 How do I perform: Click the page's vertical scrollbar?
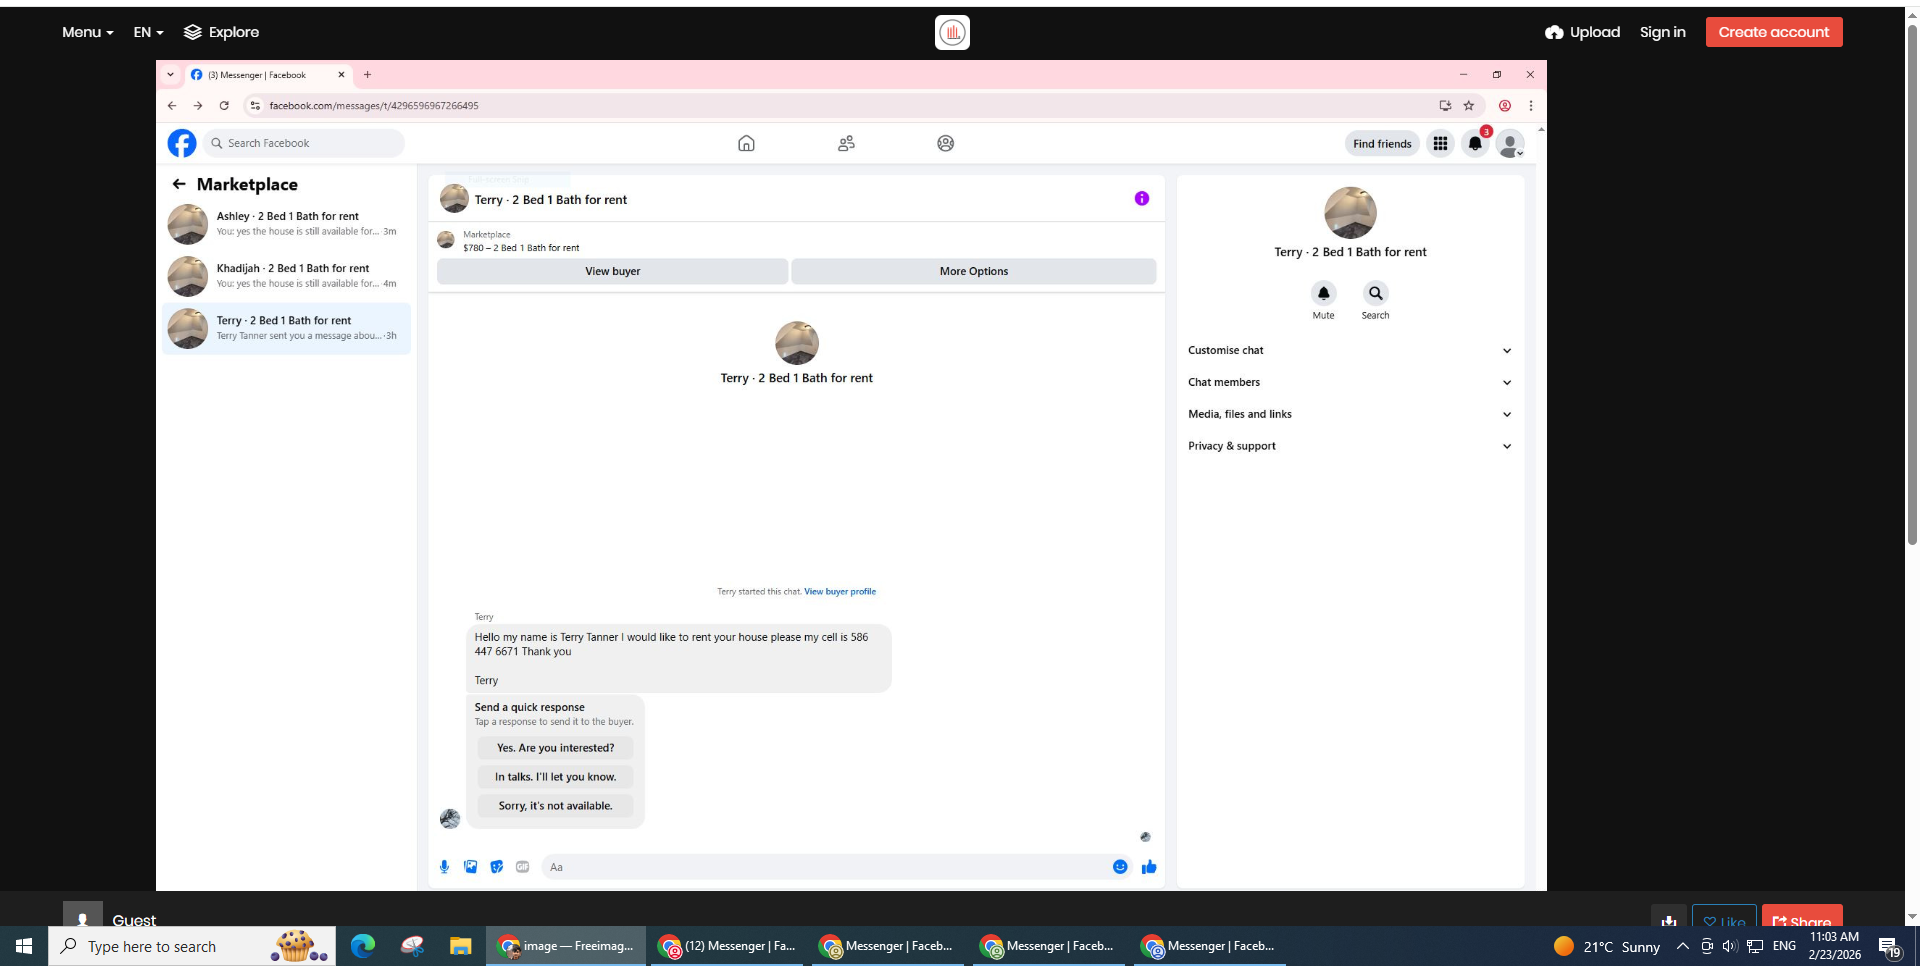coord(1912,285)
